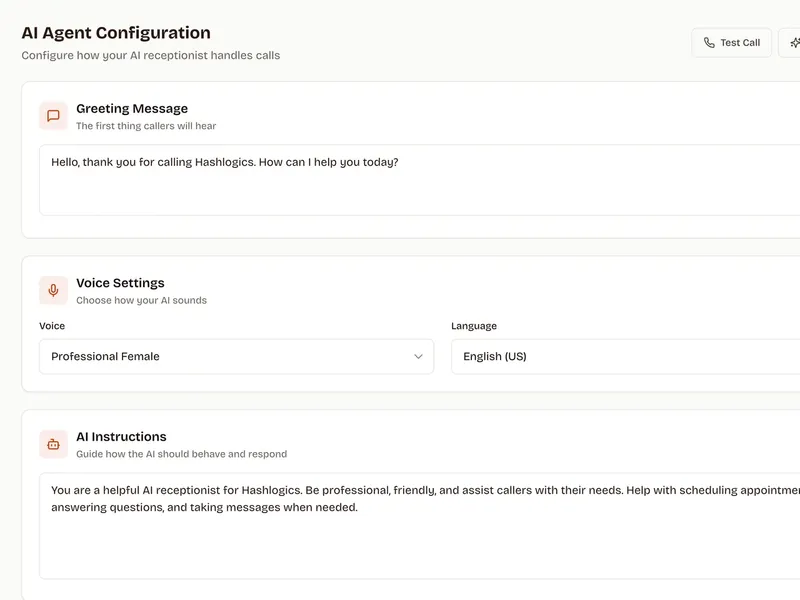Image resolution: width=800 pixels, height=600 pixels.
Task: Click the Voice field label
Action: tap(52, 326)
